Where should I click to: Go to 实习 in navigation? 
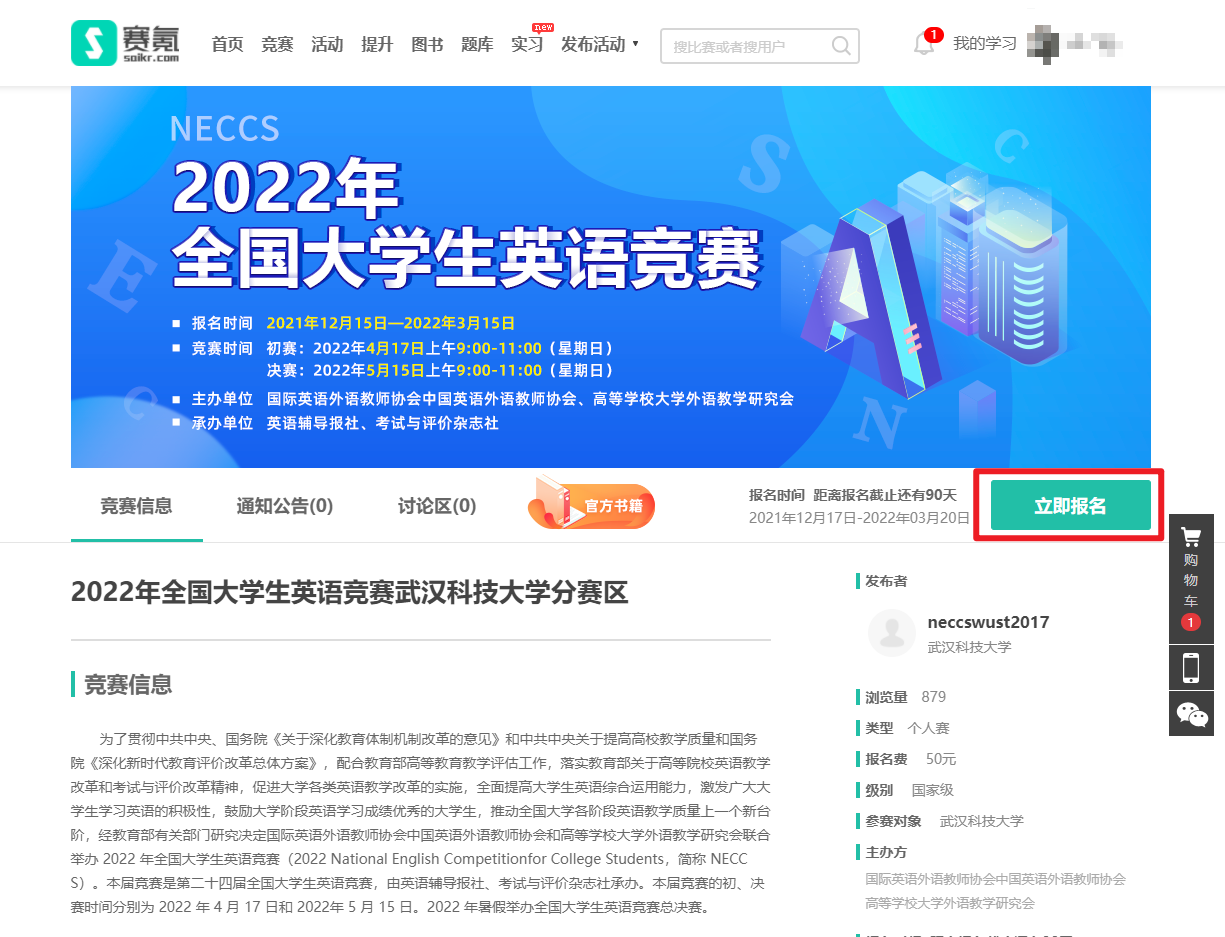pos(527,44)
